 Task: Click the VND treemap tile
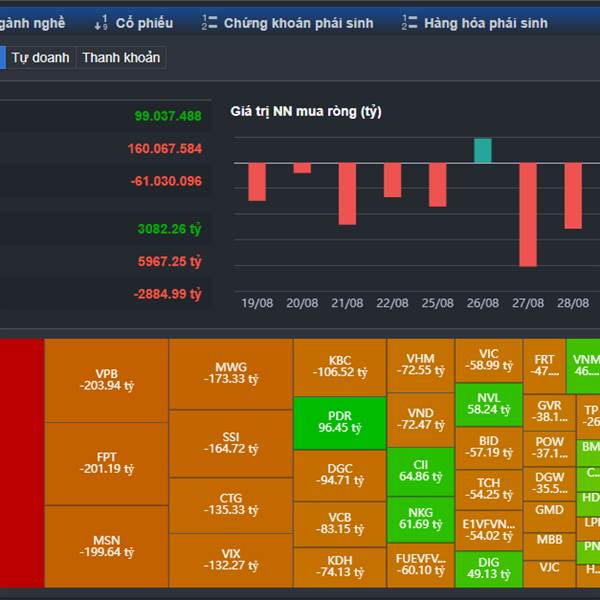click(421, 420)
